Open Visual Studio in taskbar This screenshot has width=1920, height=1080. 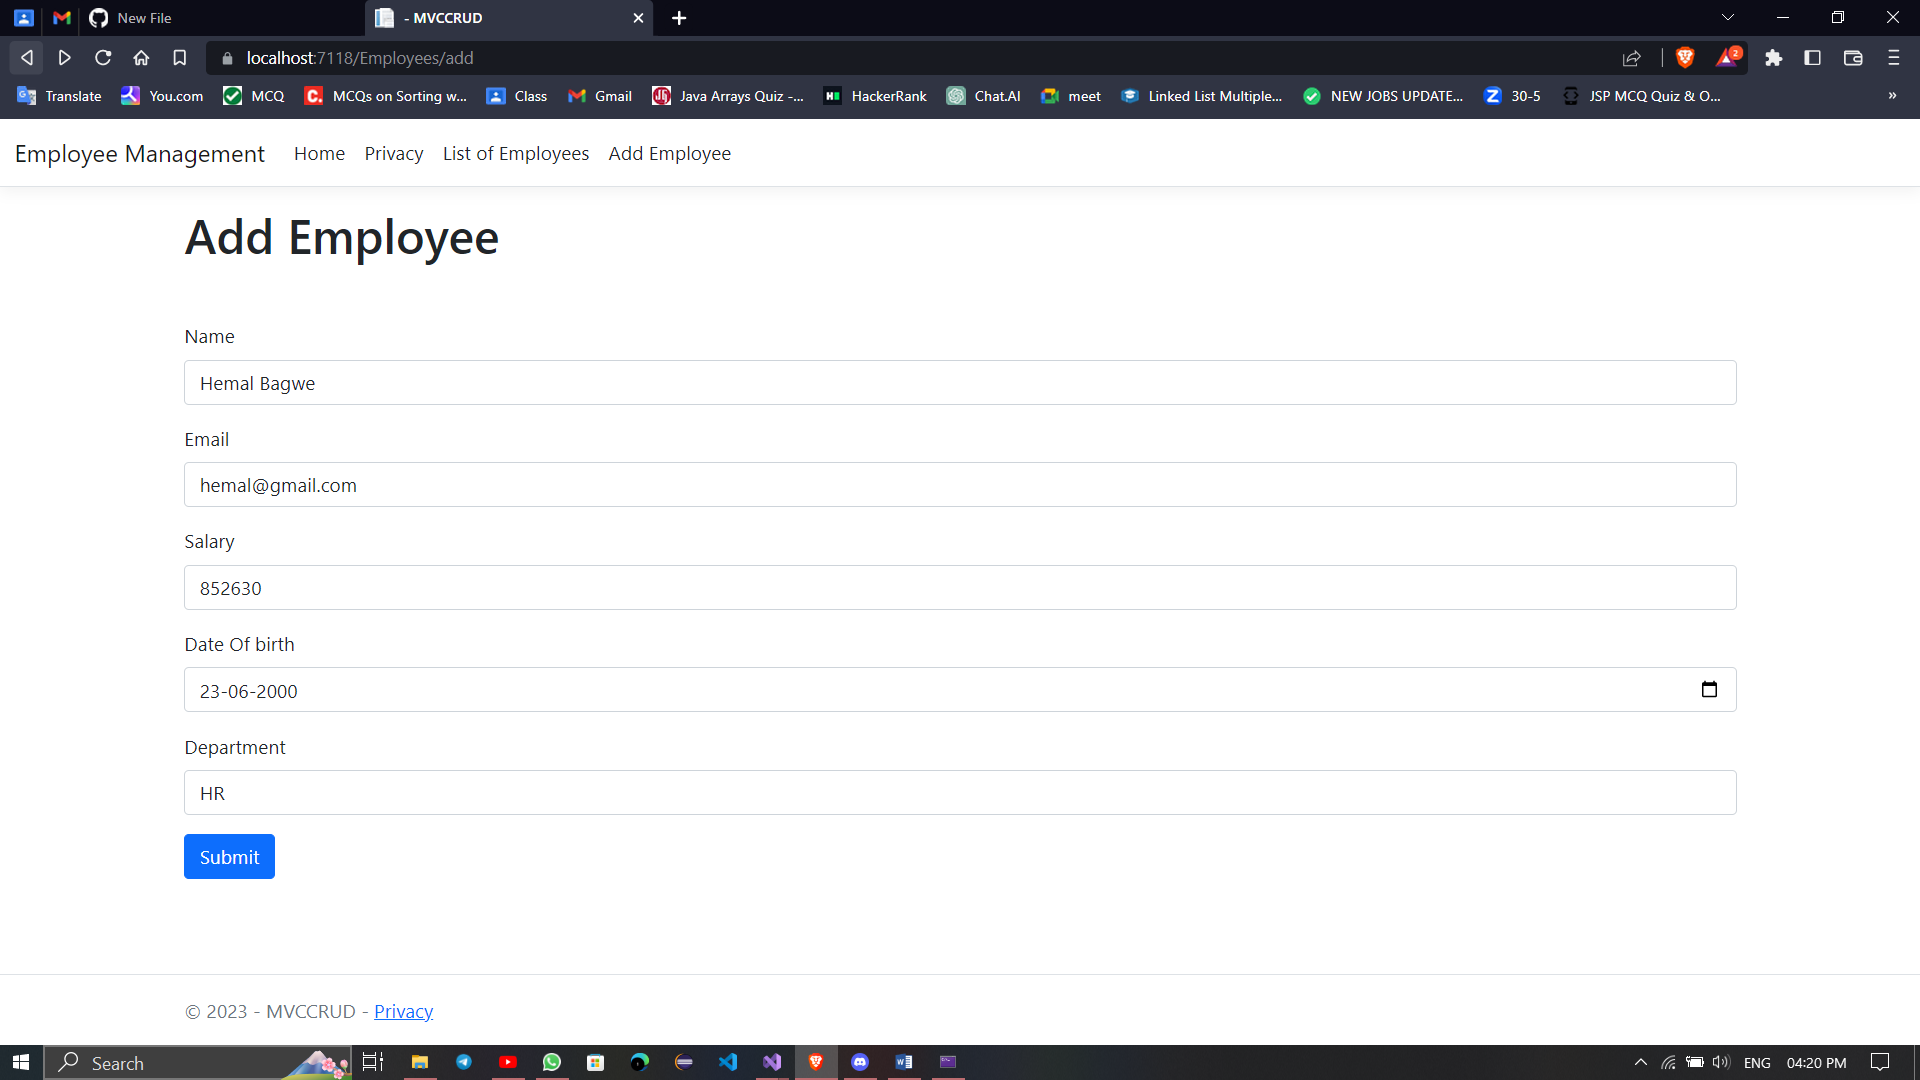(772, 1062)
